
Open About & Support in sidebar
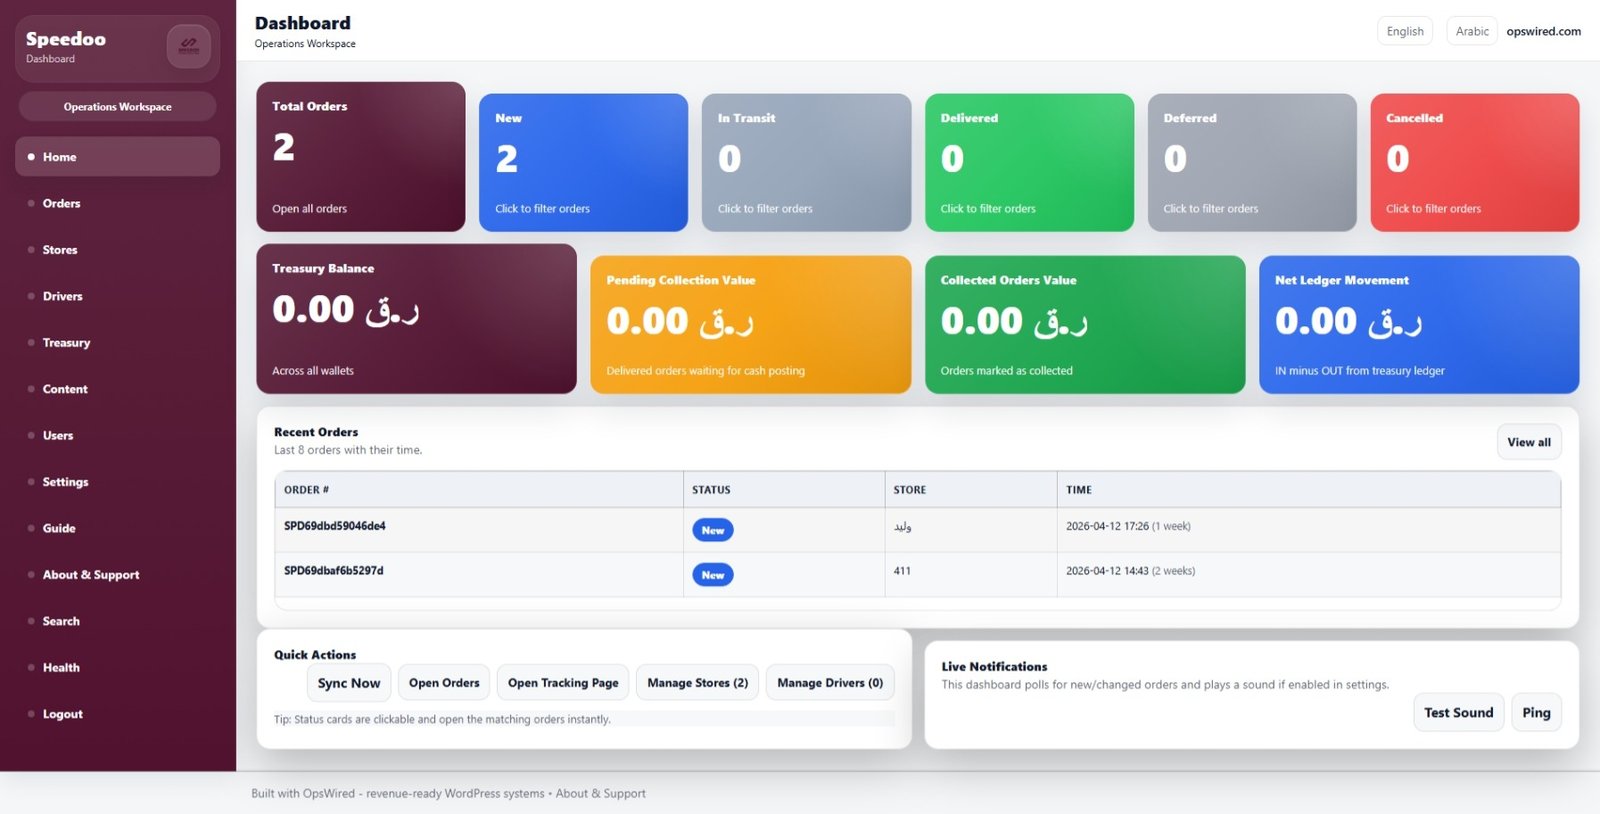[x=118, y=575]
